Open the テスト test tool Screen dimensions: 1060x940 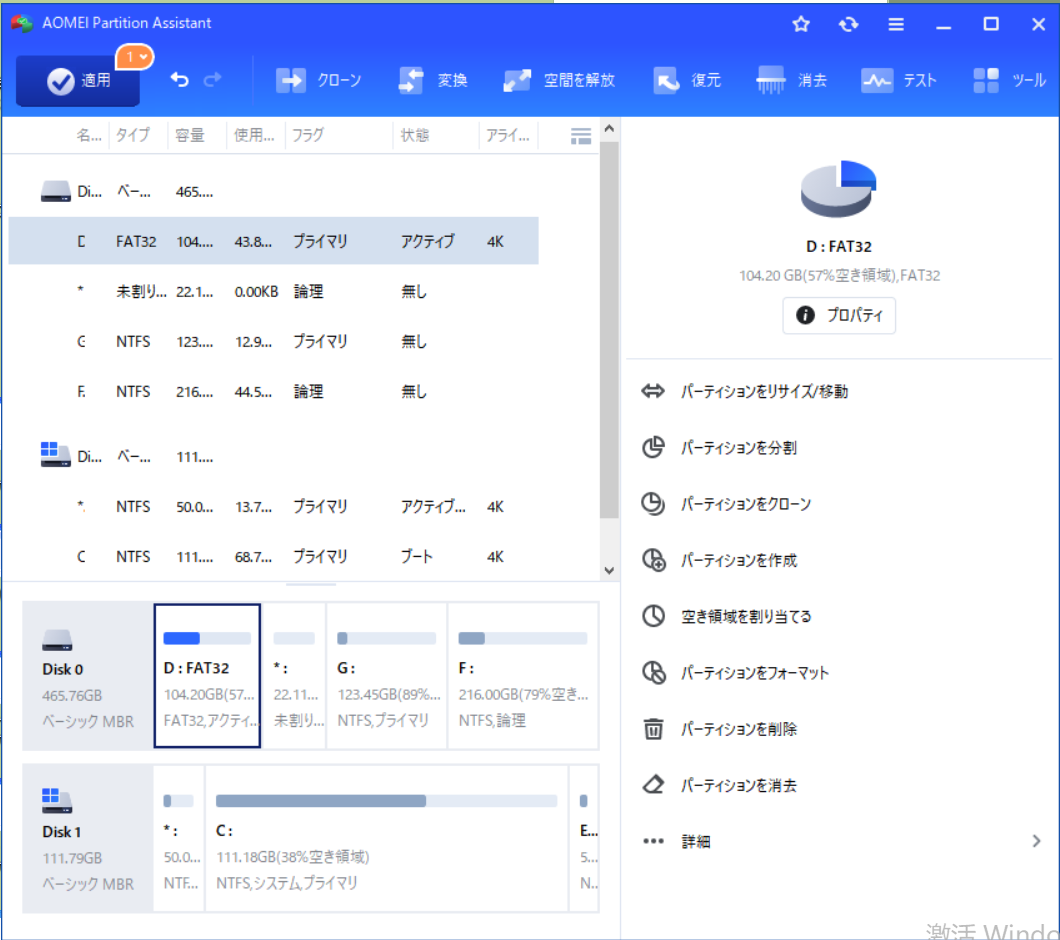[899, 80]
